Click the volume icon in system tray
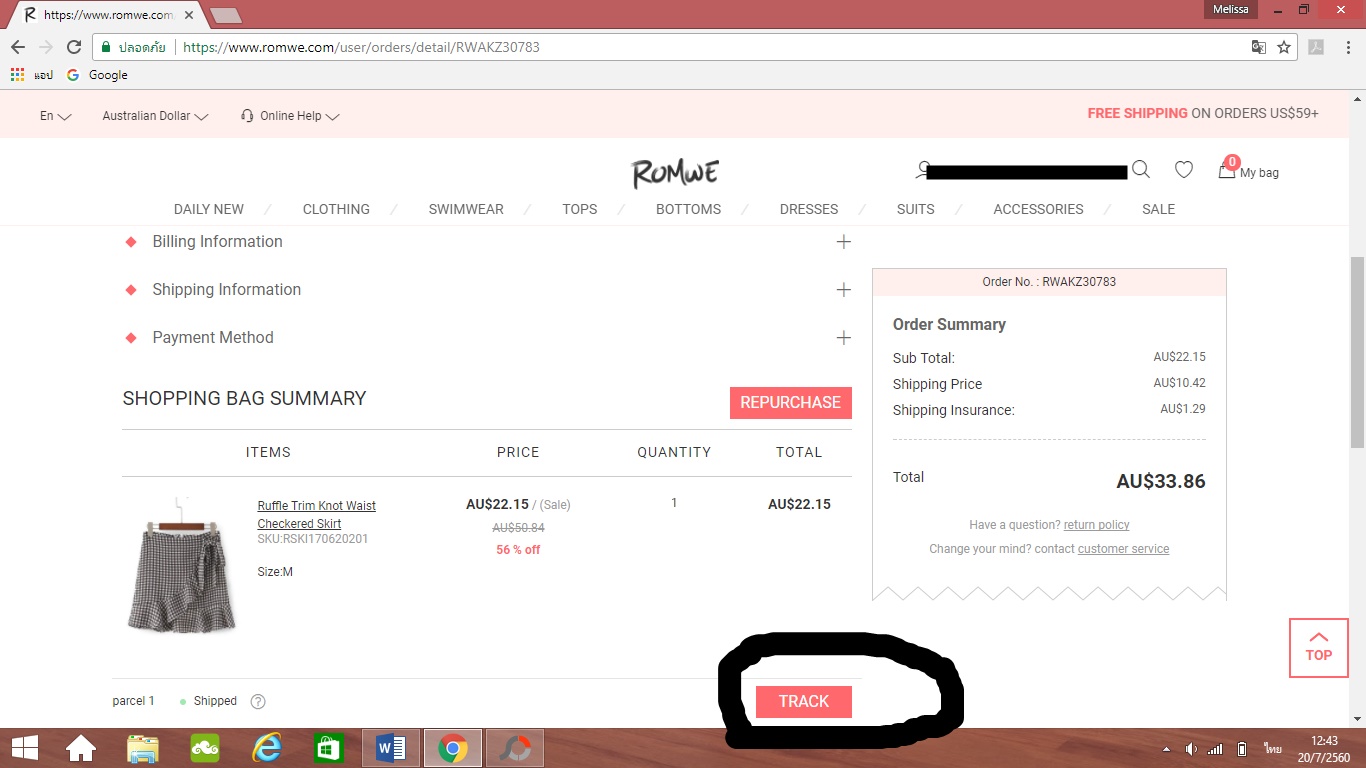Image resolution: width=1366 pixels, height=768 pixels. tap(1191, 749)
